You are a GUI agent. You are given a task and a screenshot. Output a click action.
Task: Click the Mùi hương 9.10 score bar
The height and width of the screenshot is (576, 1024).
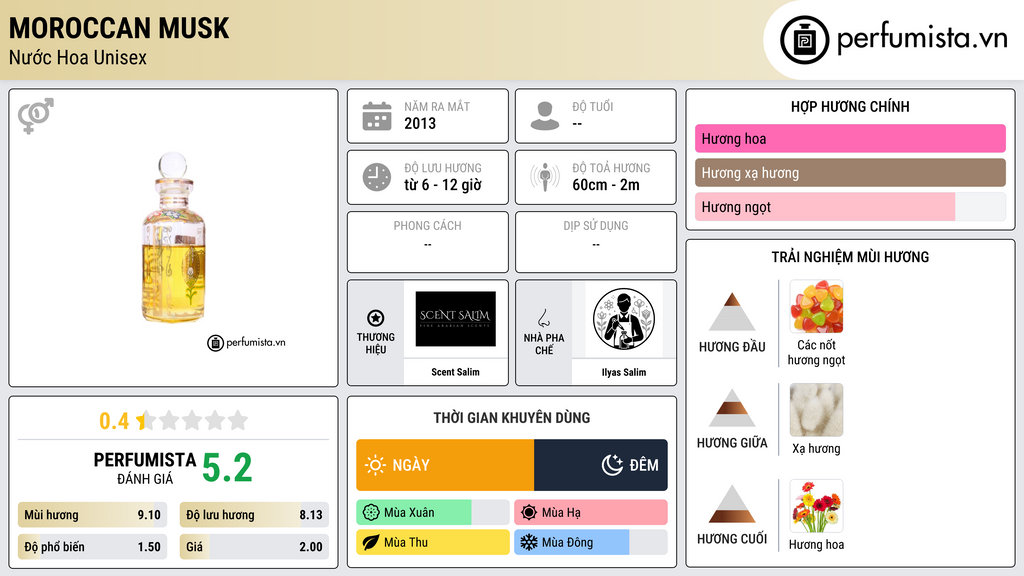click(x=93, y=515)
